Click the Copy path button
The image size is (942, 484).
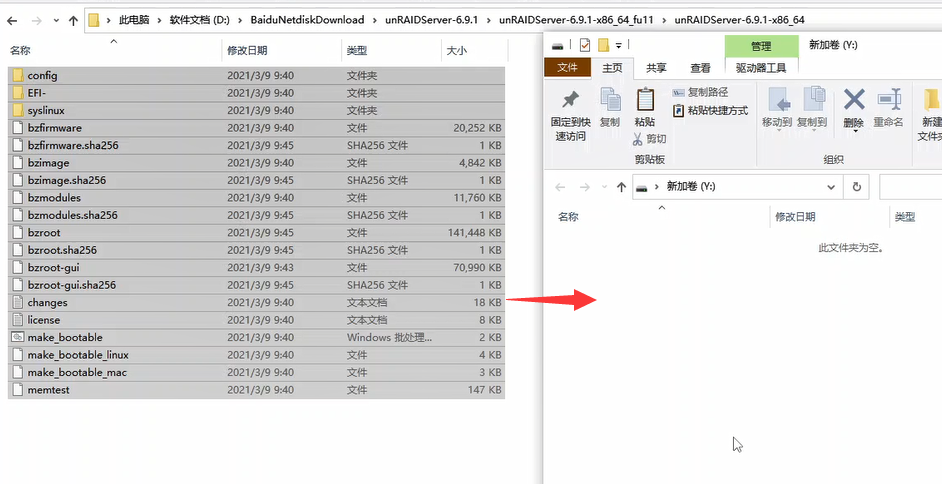point(700,92)
